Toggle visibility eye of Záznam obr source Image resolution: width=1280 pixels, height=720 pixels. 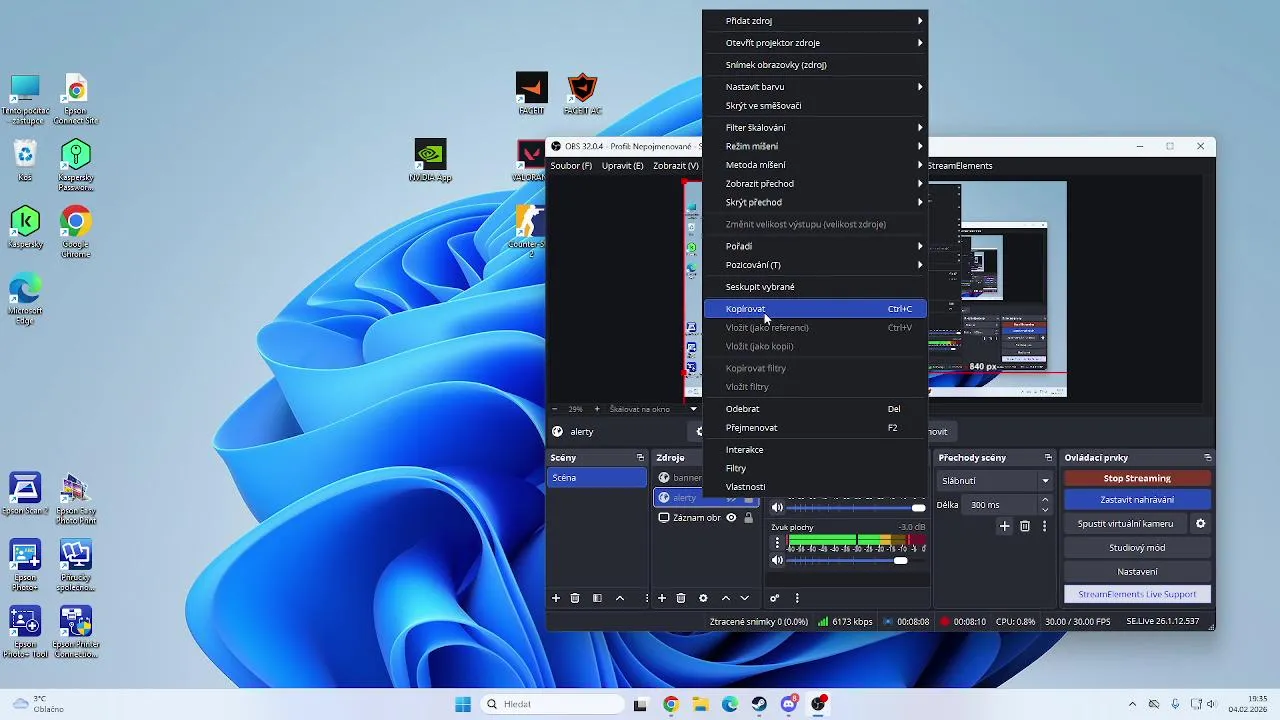click(731, 518)
